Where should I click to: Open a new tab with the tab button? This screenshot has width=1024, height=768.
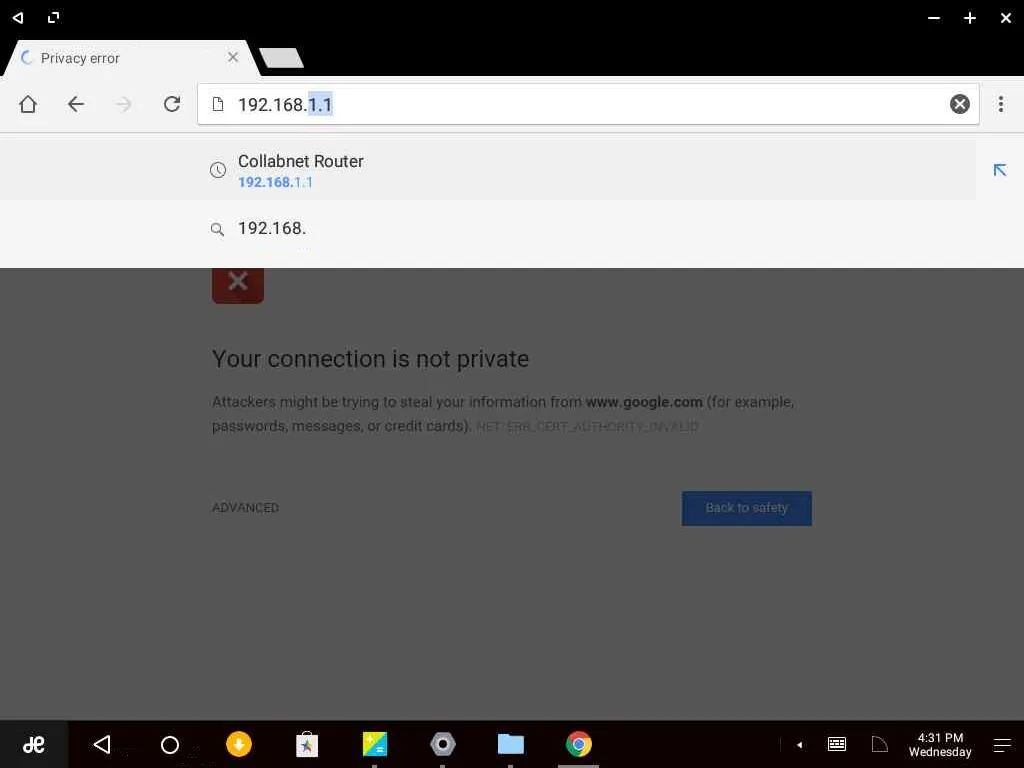pos(281,57)
